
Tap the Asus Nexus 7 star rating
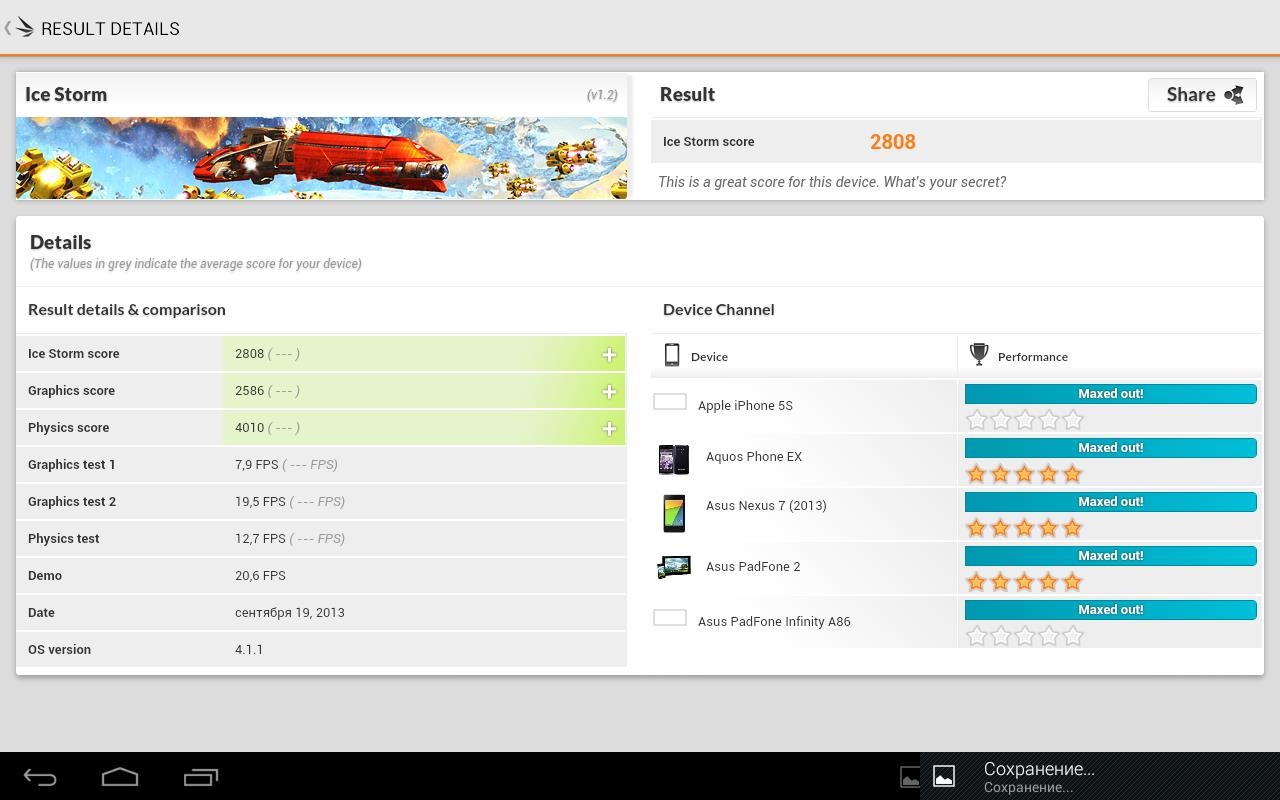coord(1024,527)
